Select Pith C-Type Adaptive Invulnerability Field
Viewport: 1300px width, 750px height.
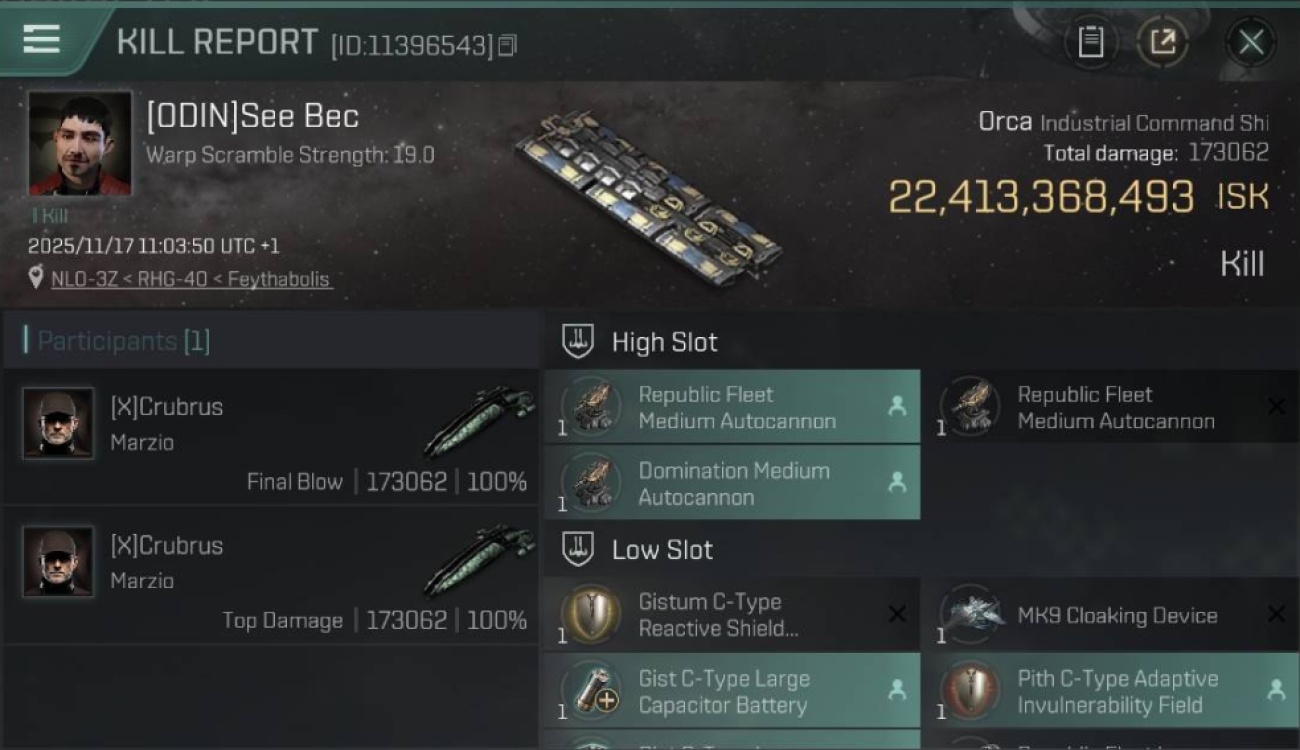tap(1117, 691)
